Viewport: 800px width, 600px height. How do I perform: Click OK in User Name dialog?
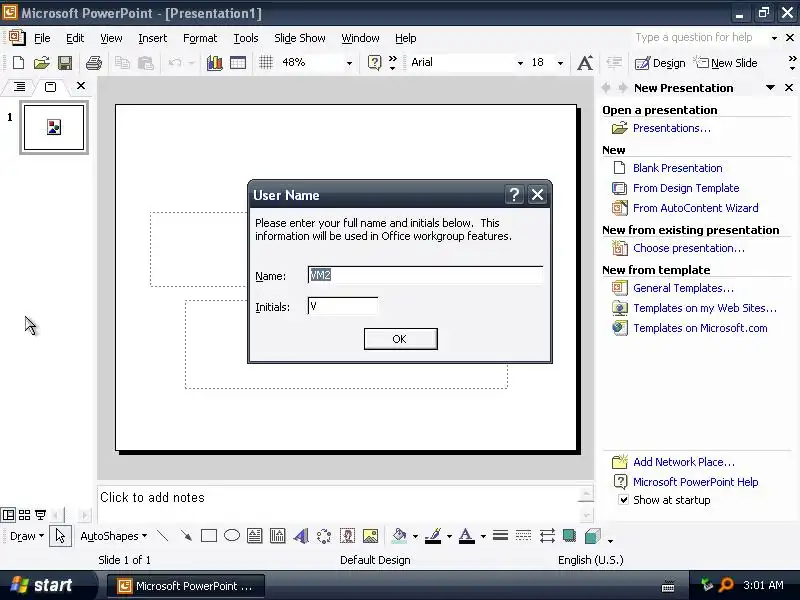pyautogui.click(x=401, y=339)
